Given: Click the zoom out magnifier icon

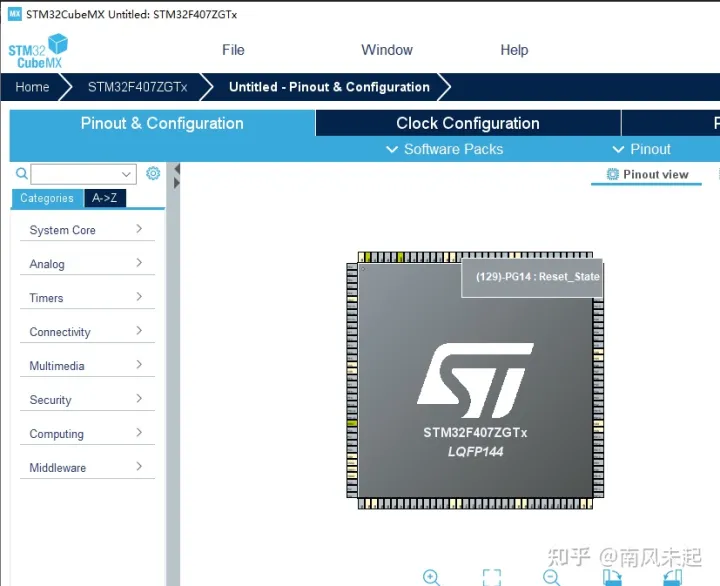Looking at the screenshot, I should point(551,577).
